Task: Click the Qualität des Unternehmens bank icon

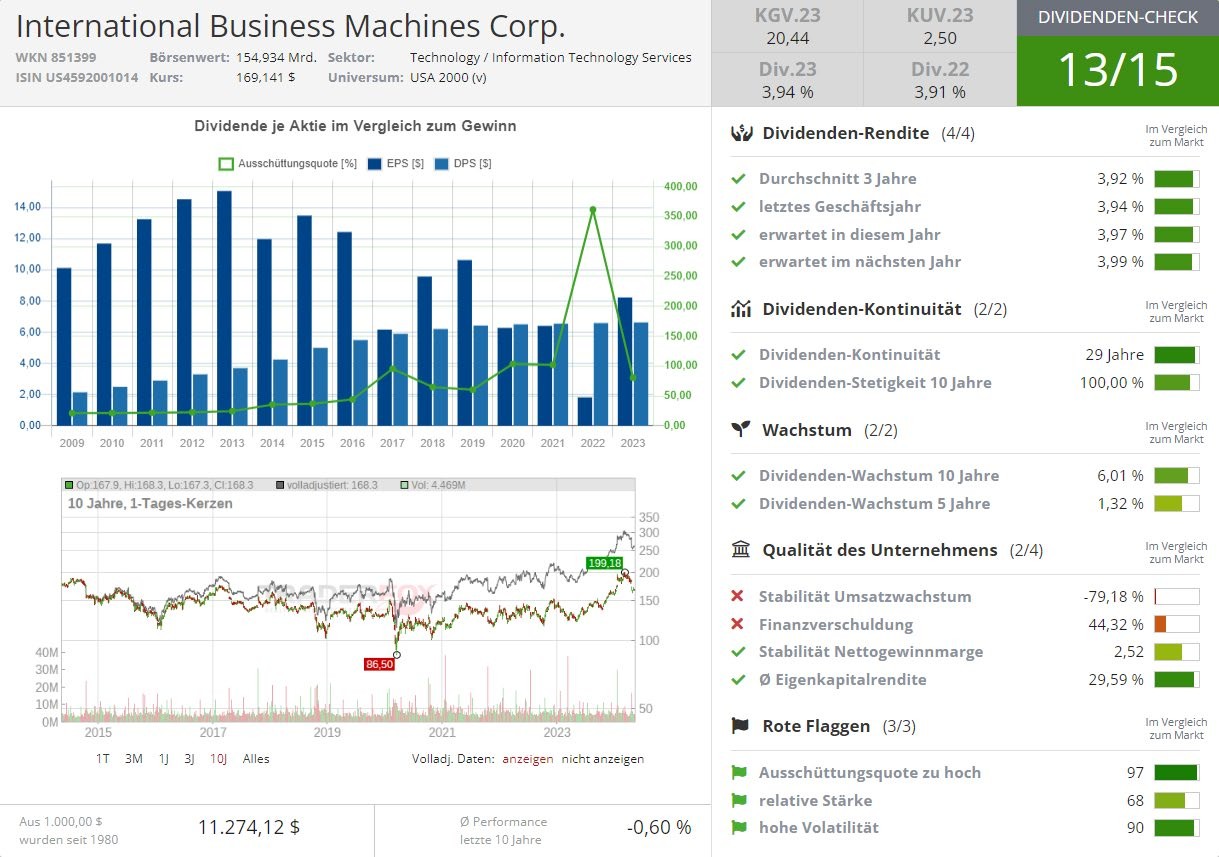Action: (741, 550)
